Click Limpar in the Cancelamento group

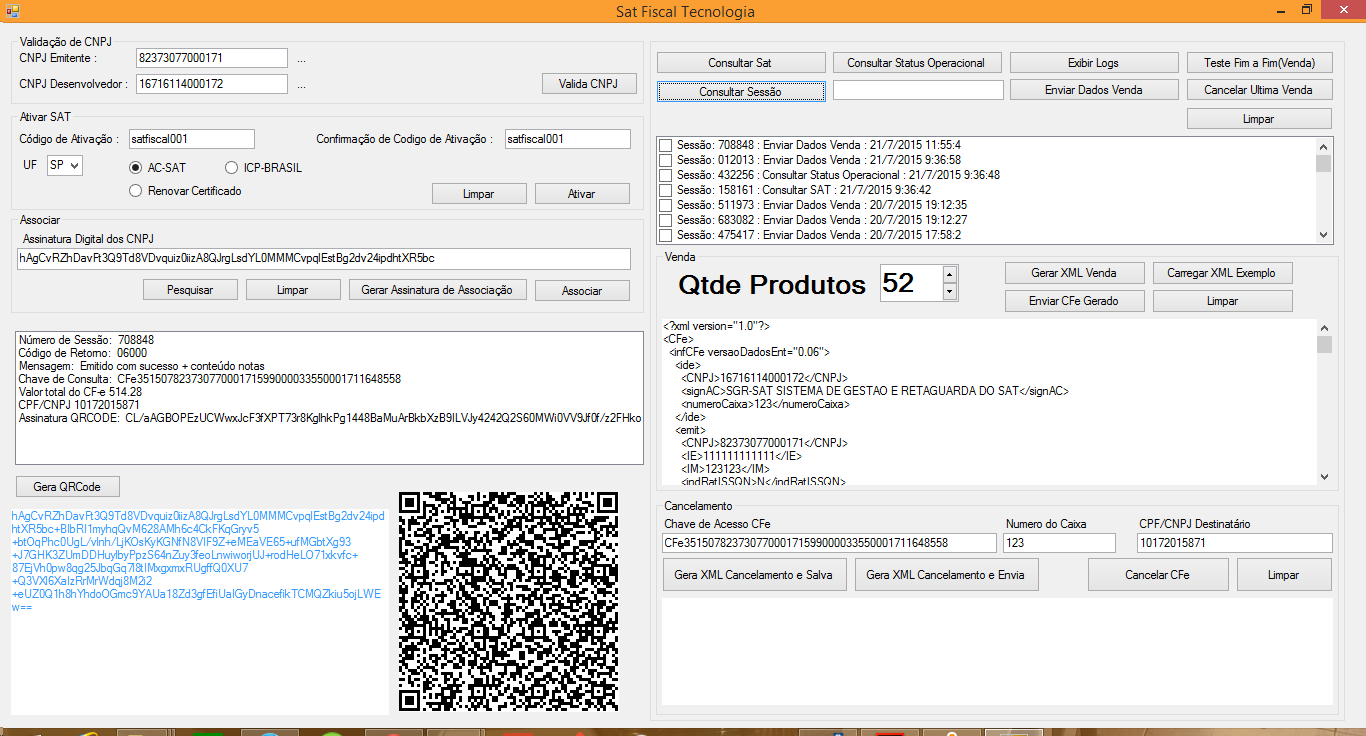[x=1284, y=575]
